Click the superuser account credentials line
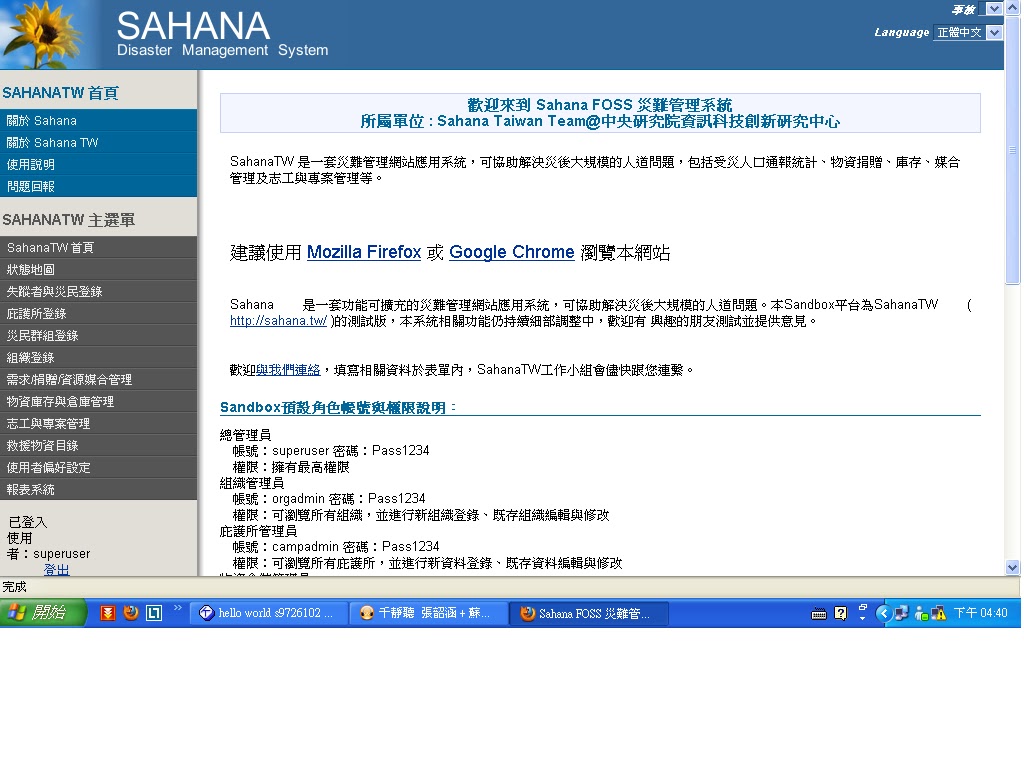This screenshot has height=768, width=1024. pos(331,451)
